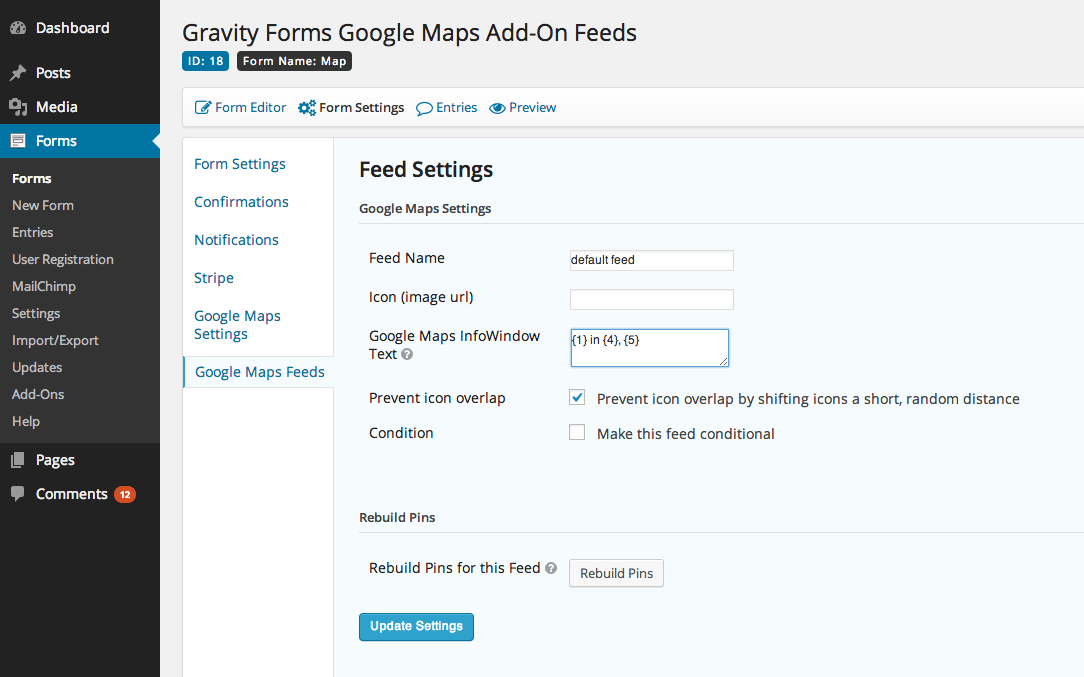Click the Icon image url field
The image size is (1084, 677).
(x=651, y=299)
